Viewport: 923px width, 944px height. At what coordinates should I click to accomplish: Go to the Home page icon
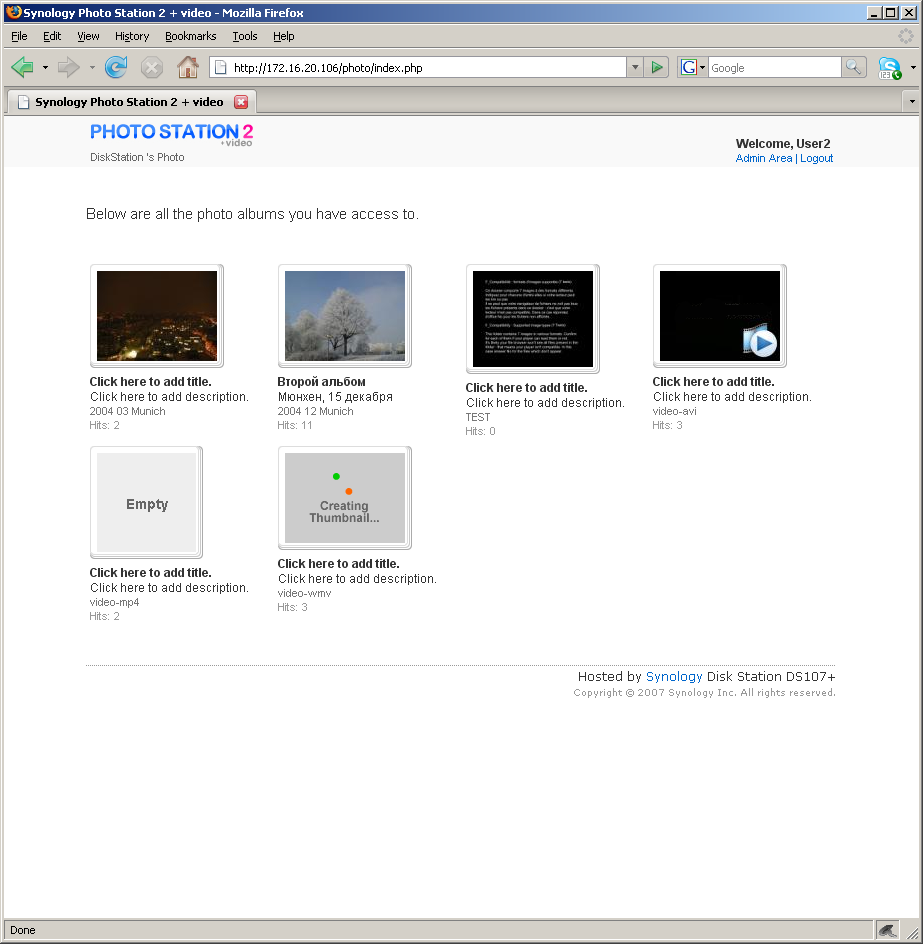coord(187,67)
